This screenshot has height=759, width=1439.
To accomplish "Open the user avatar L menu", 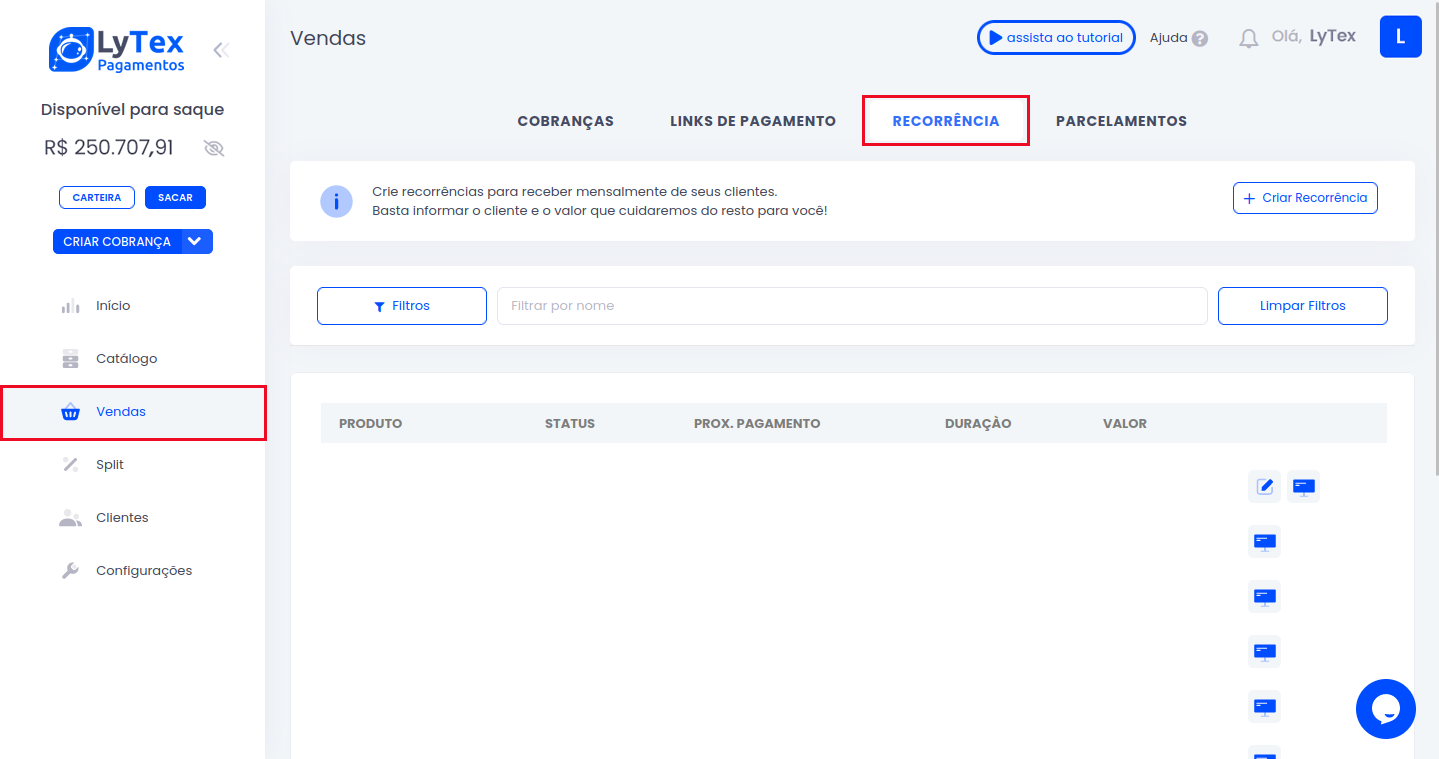I will 1400,37.
